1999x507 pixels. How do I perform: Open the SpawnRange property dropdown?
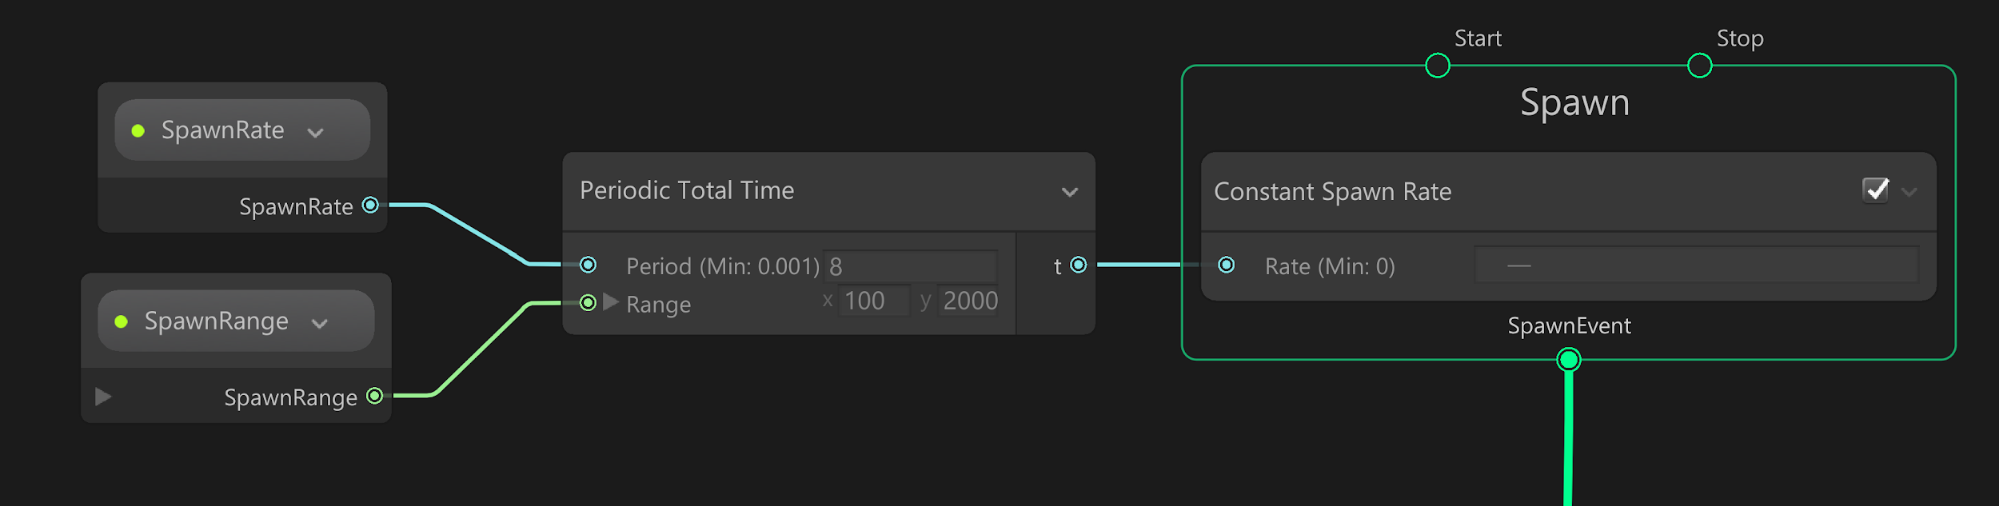click(x=320, y=323)
